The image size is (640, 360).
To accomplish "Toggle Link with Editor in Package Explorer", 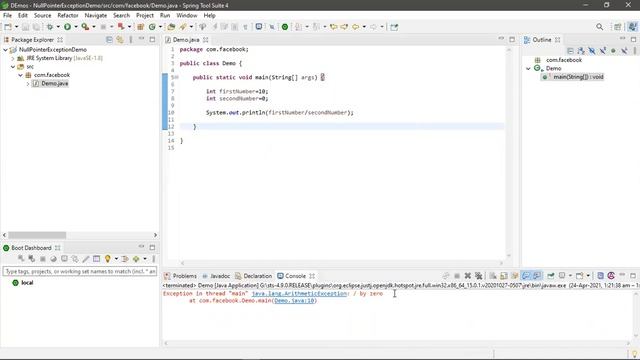I will [x=120, y=40].
